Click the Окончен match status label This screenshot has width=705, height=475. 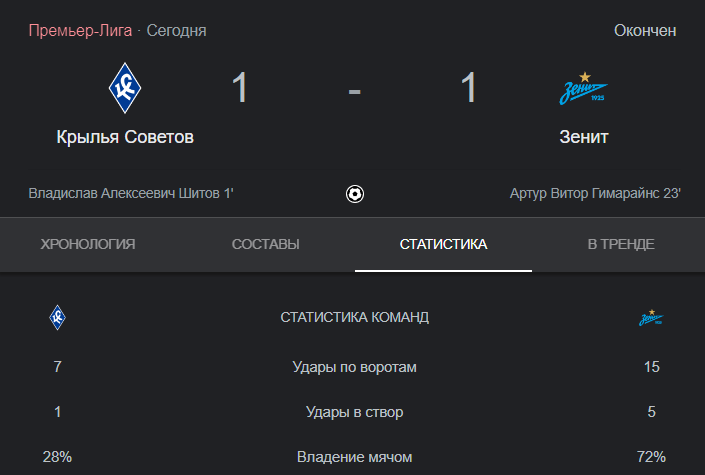(x=645, y=31)
